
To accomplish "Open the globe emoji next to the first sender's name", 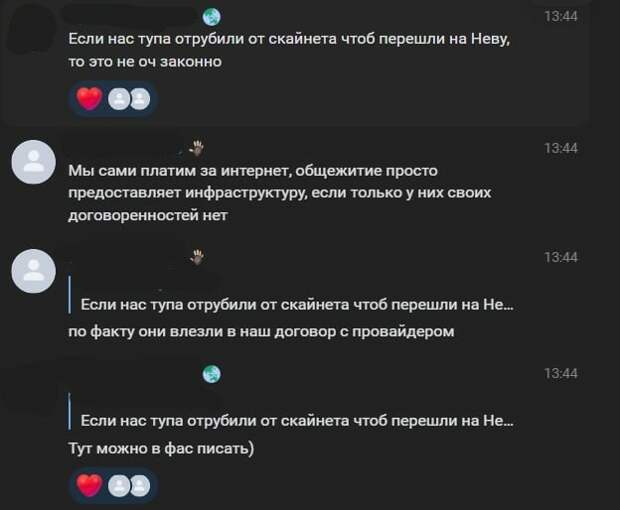I will tap(212, 17).
